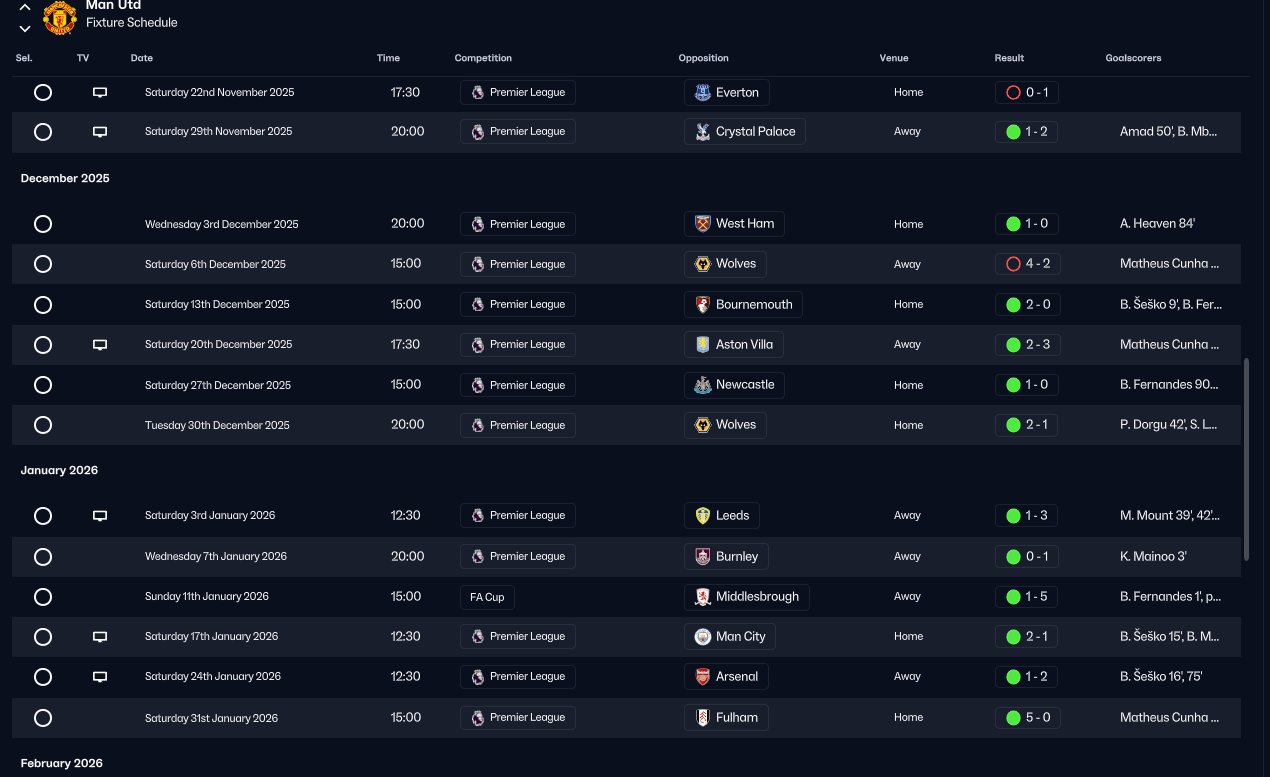Open the Arsenal club badge
Screen dimensions: 1270x777
(x=702, y=677)
